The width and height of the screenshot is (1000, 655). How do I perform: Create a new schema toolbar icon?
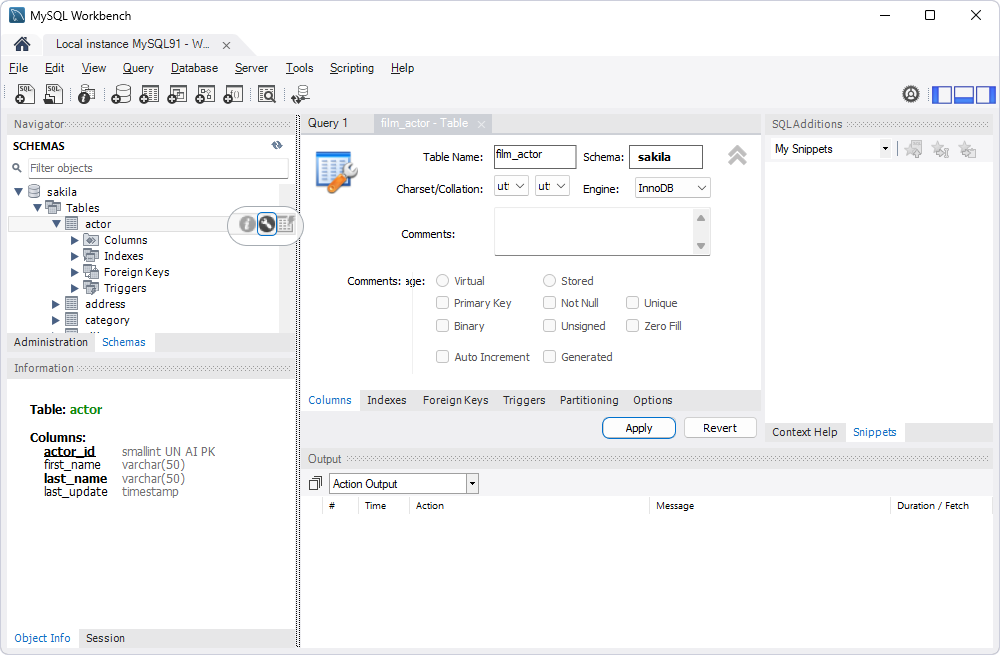[121, 94]
